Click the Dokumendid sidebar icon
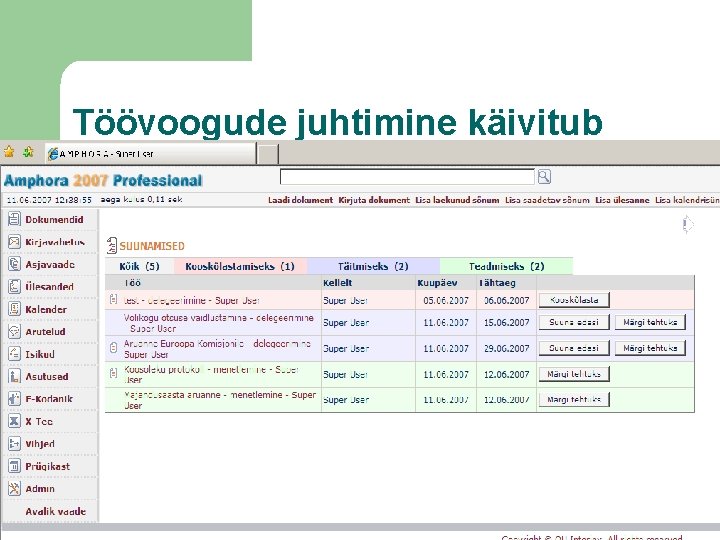 (x=14, y=219)
